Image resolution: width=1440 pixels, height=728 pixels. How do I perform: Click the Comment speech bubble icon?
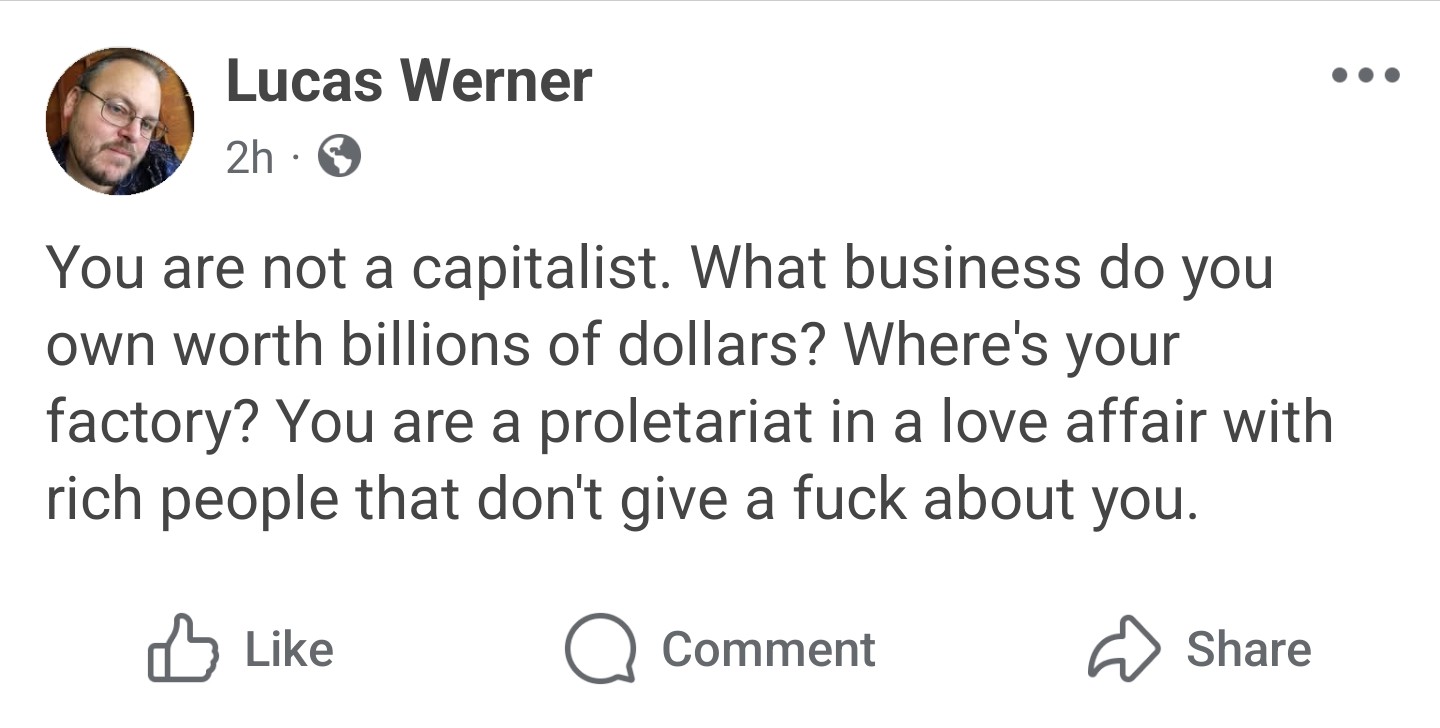600,648
